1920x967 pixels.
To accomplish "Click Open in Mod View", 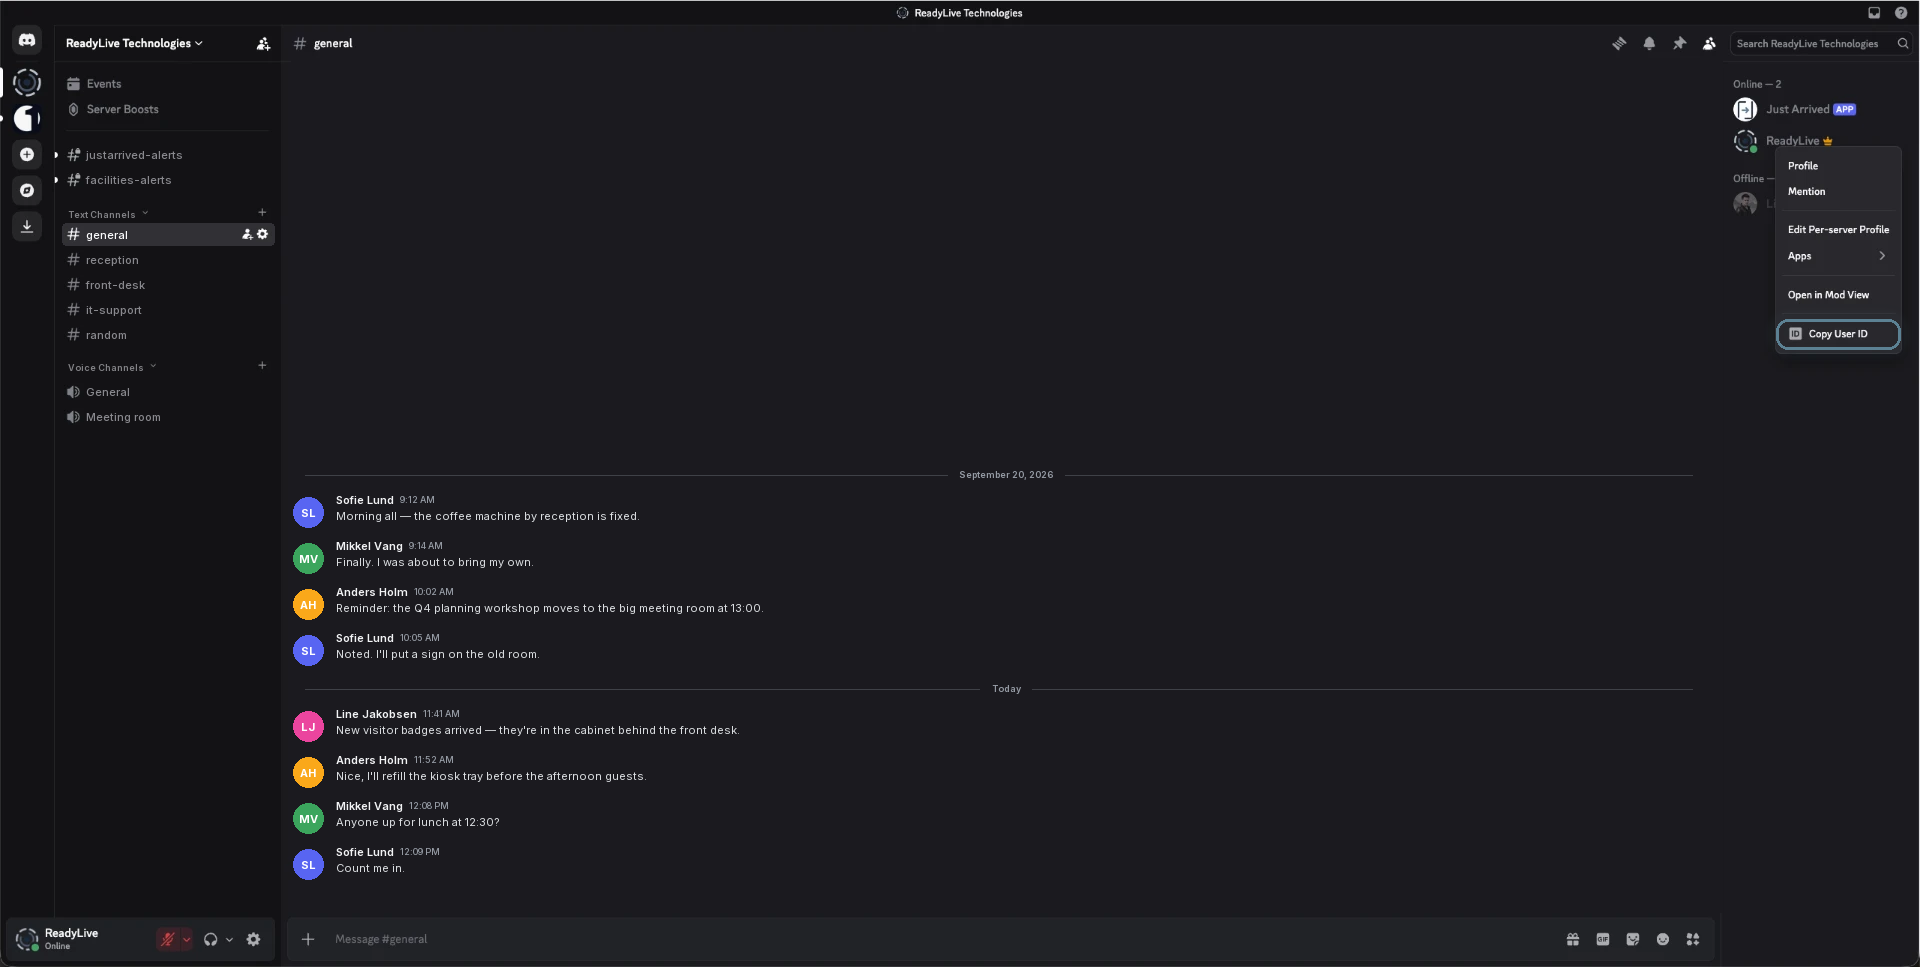I will [1838, 295].
